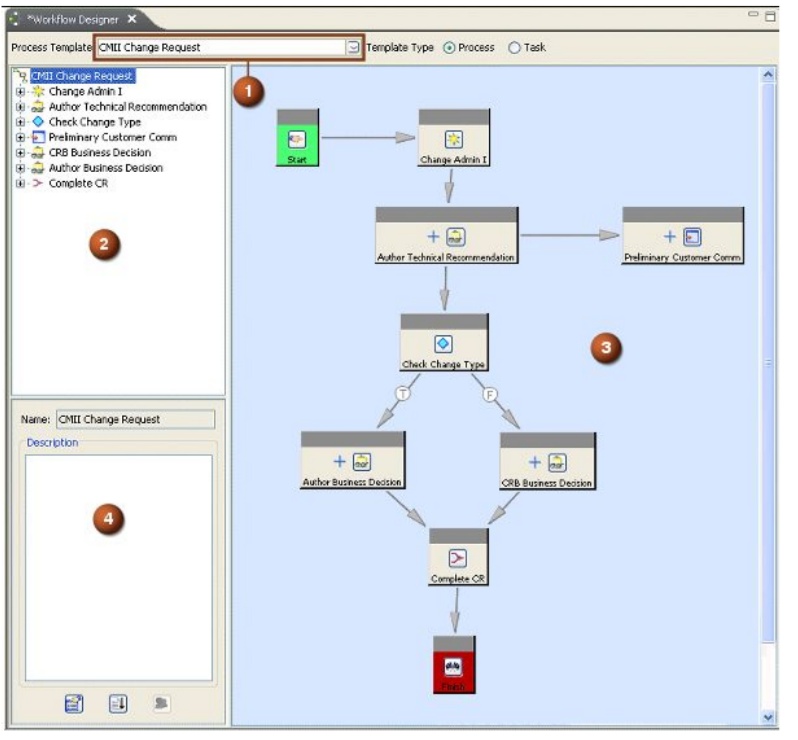
Task: Click the T (true) path marker
Action: 403,393
